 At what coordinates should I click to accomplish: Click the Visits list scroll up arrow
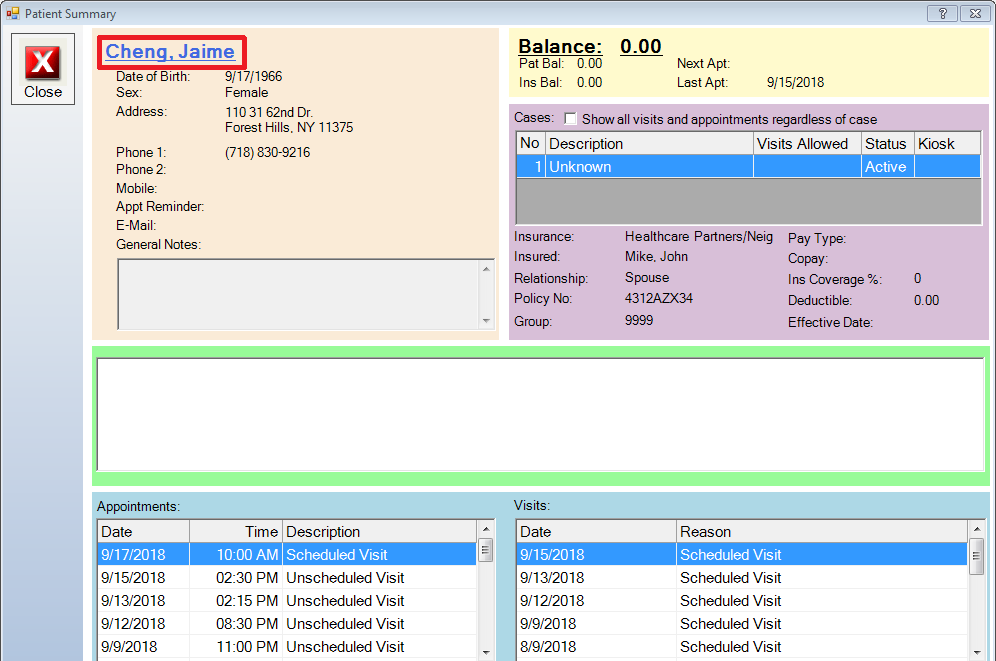click(977, 529)
